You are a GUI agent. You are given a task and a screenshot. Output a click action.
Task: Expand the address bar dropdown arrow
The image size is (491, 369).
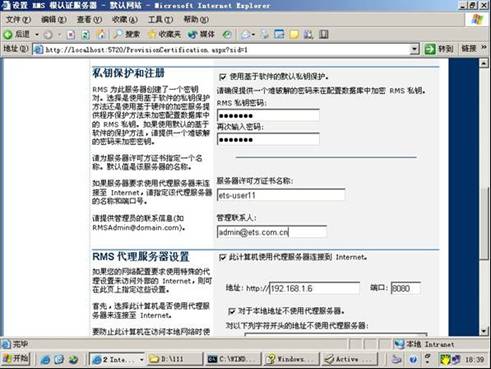tap(414, 49)
